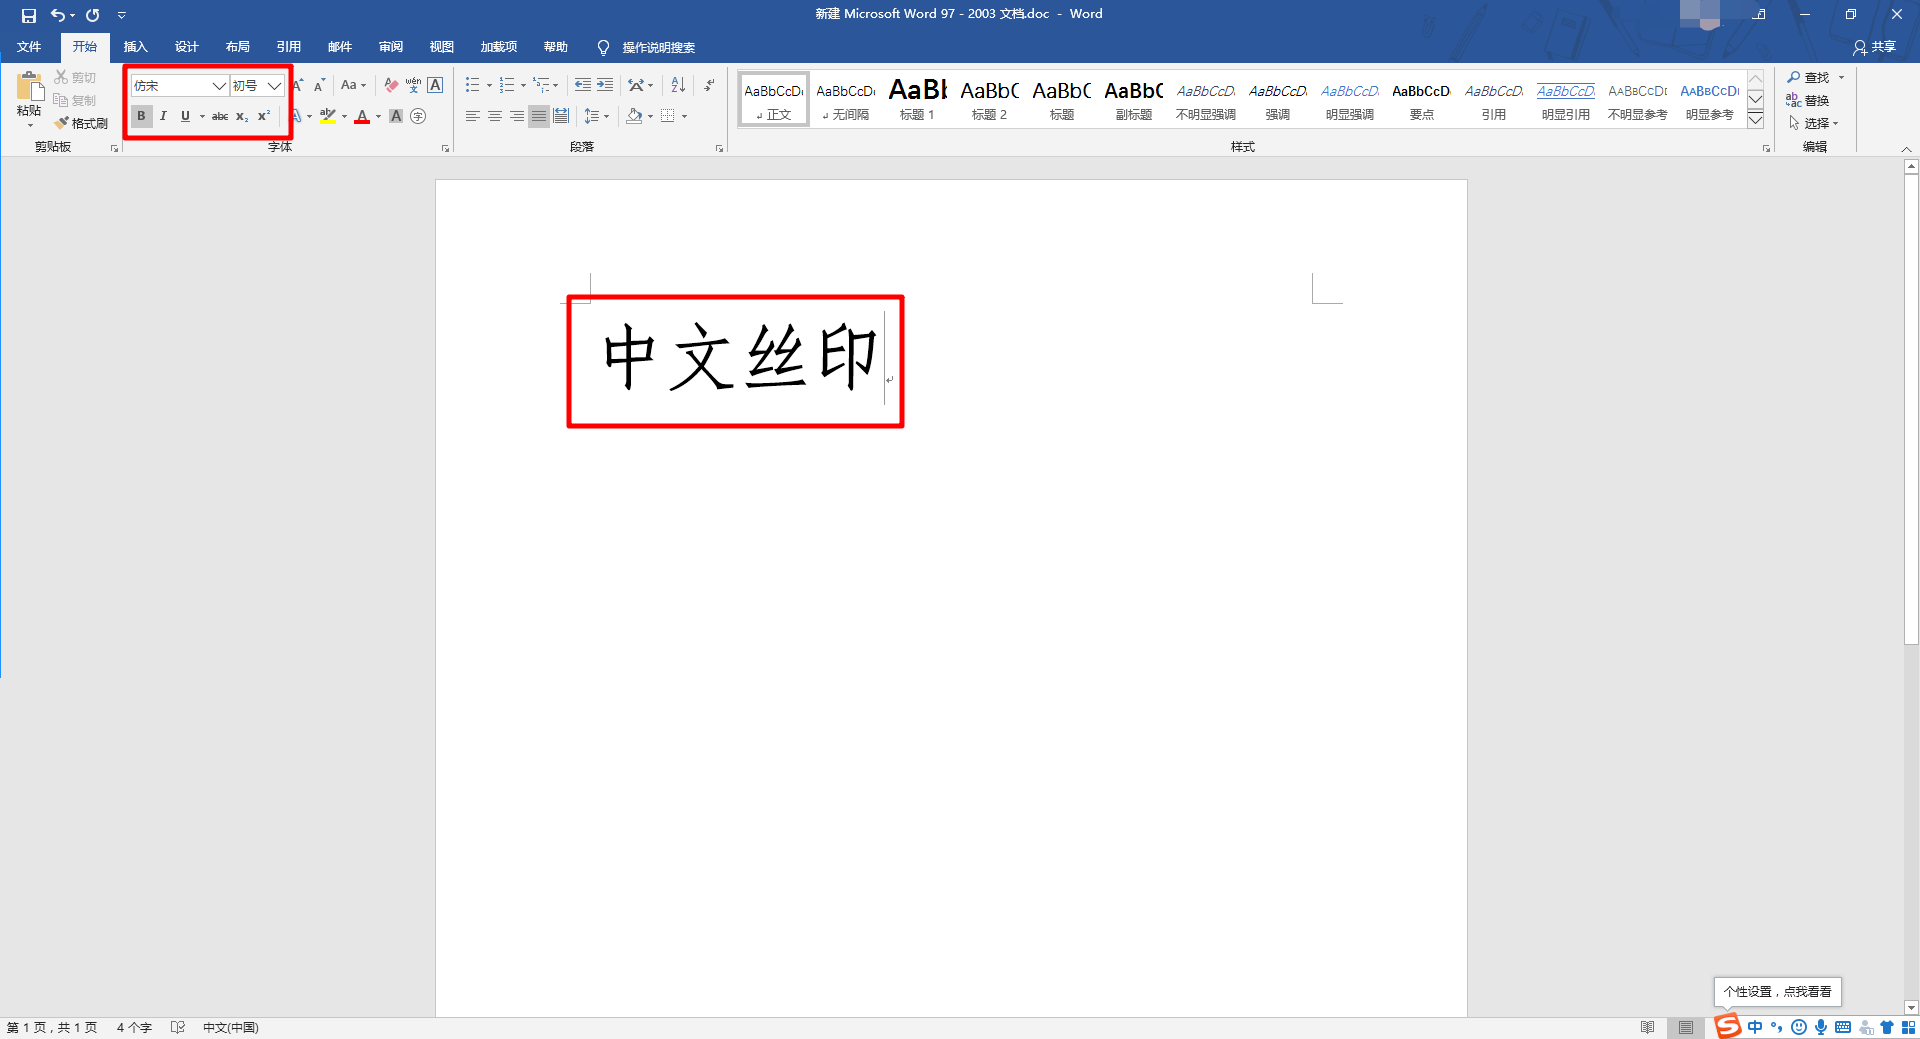This screenshot has height=1039, width=1920.
Task: Switch to read mode view in the status bar
Action: click(1647, 1028)
